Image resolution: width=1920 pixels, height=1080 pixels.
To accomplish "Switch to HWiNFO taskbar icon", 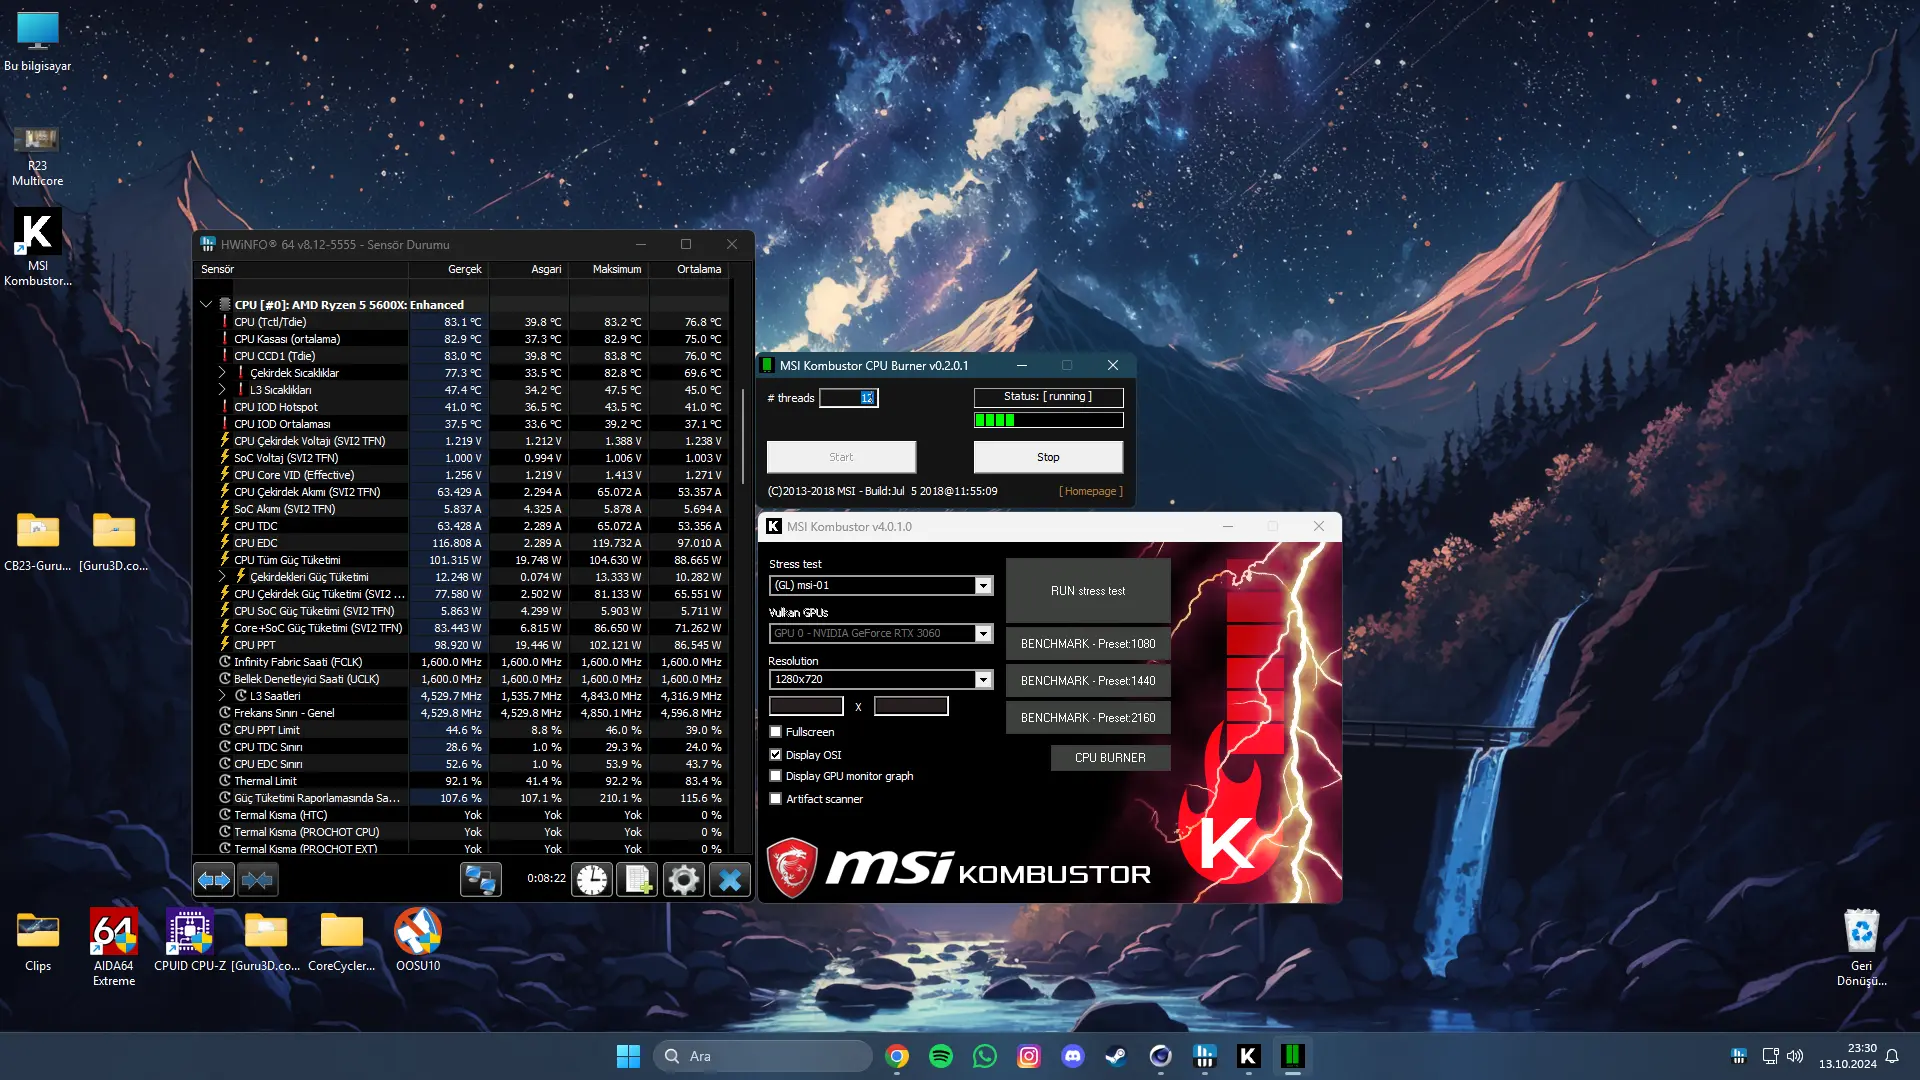I will tap(1204, 1056).
